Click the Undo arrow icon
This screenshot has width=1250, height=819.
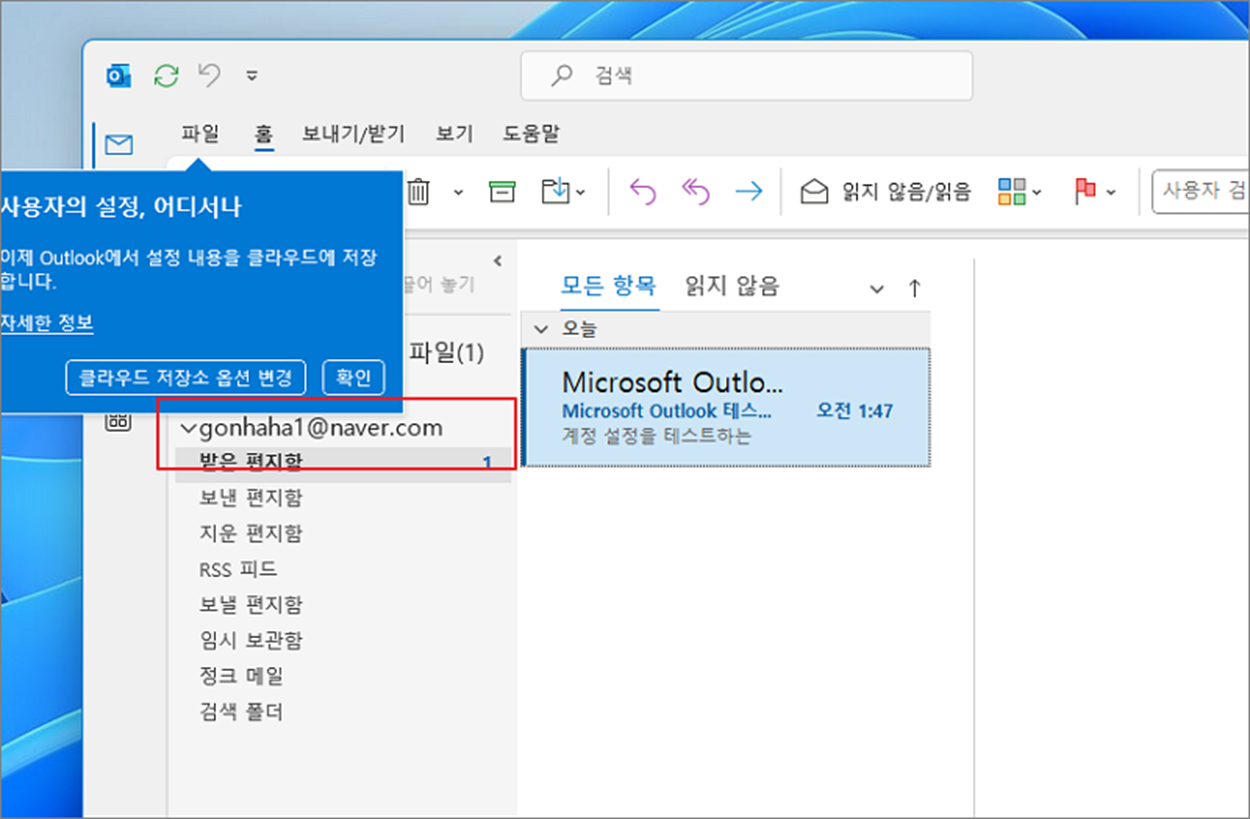(x=209, y=75)
